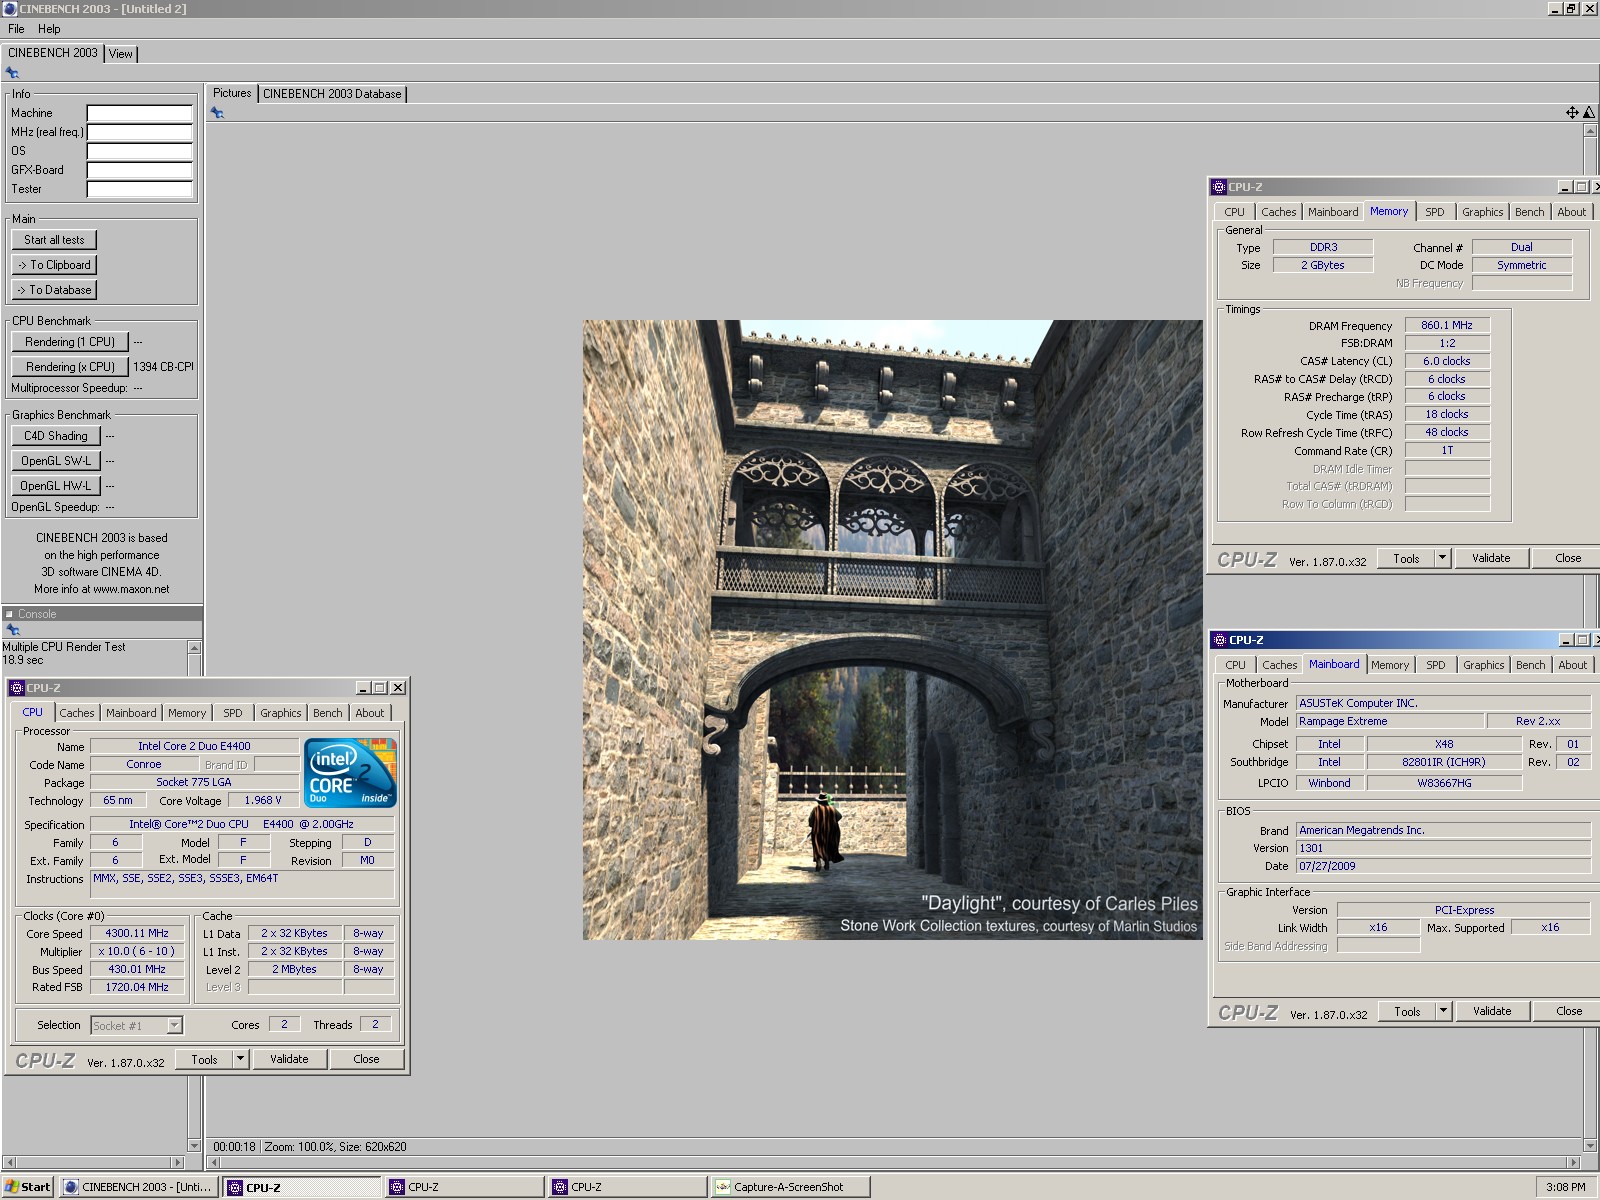Open the Caches tab in the CPU window
The height and width of the screenshot is (1200, 1600).
[77, 713]
